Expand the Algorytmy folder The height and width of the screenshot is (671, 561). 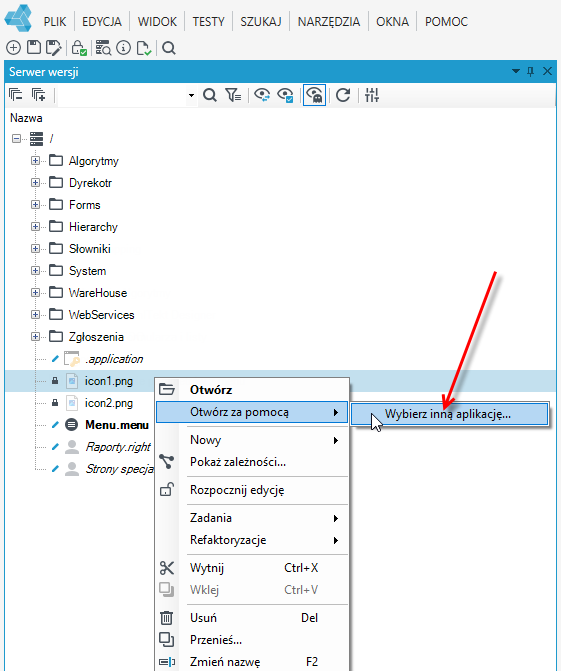[x=35, y=160]
